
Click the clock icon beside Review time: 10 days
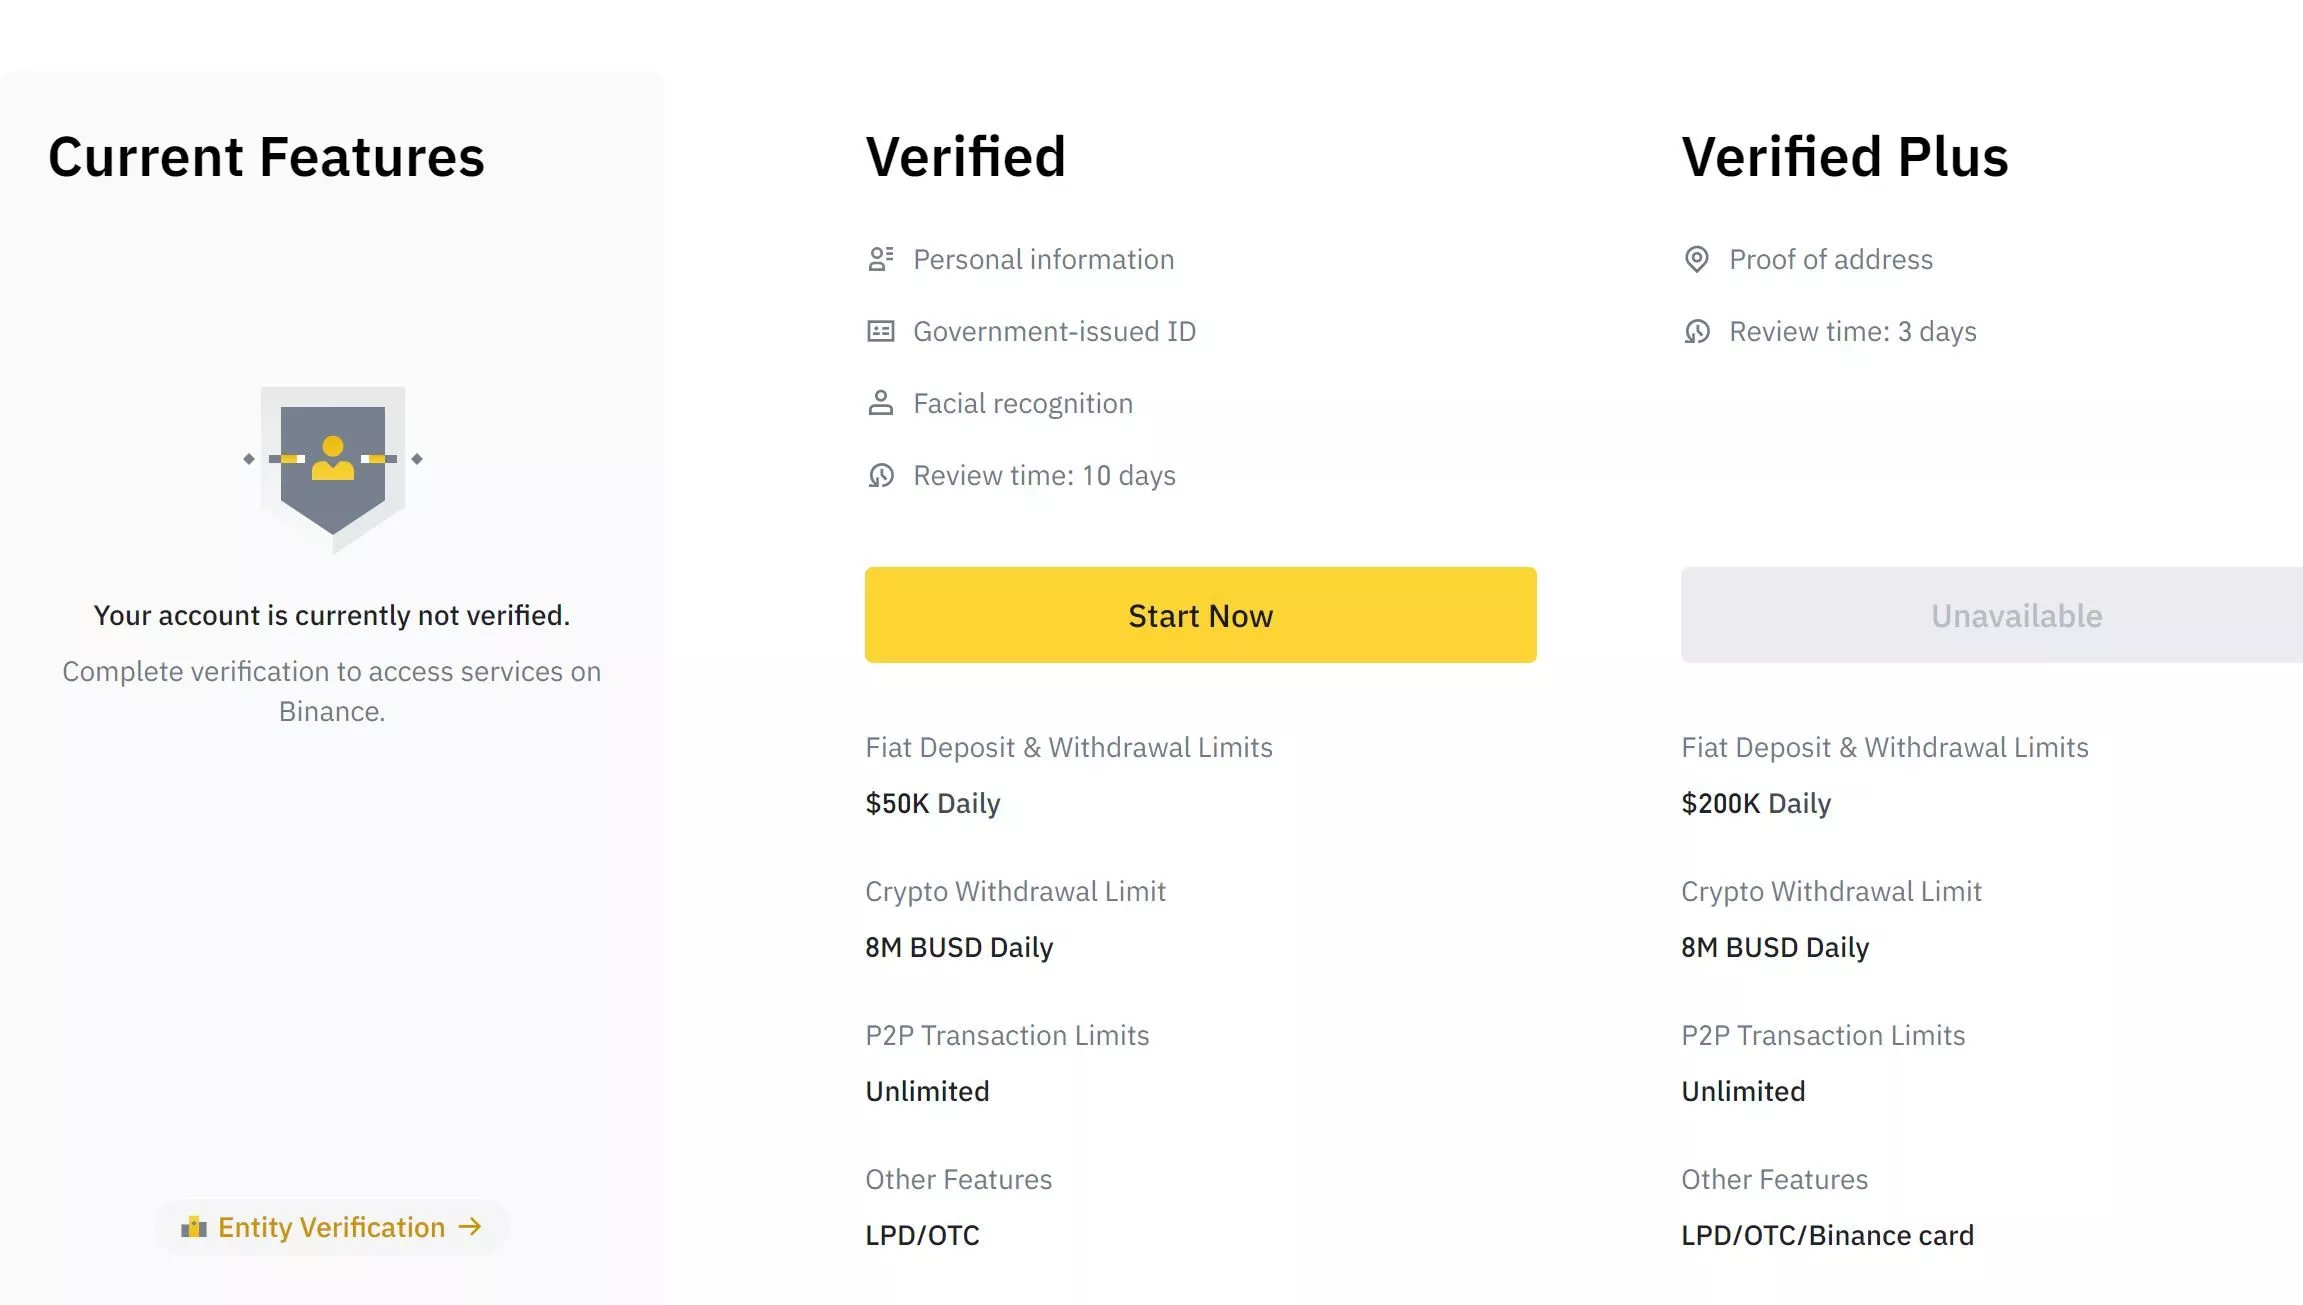tap(881, 475)
